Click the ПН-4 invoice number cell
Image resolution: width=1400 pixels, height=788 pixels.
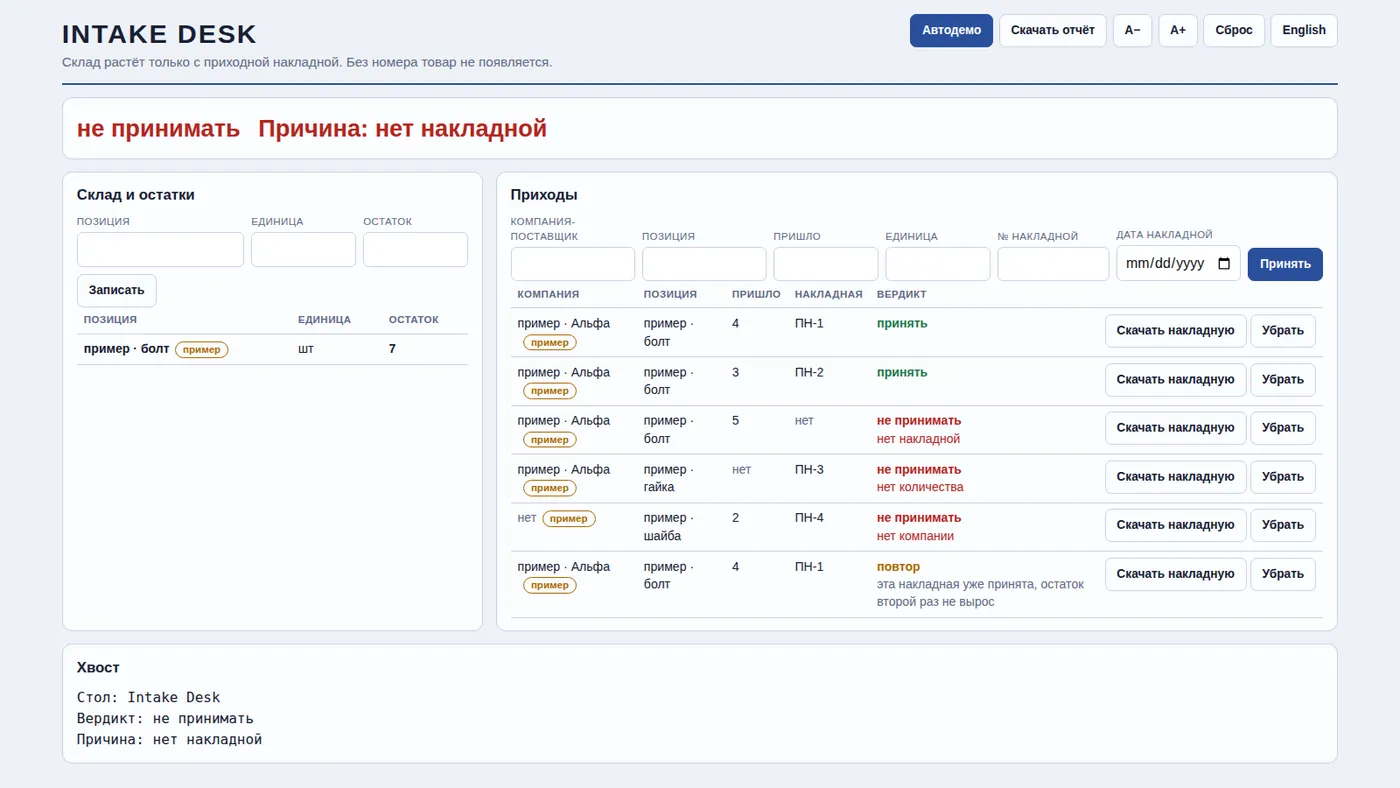pos(809,518)
